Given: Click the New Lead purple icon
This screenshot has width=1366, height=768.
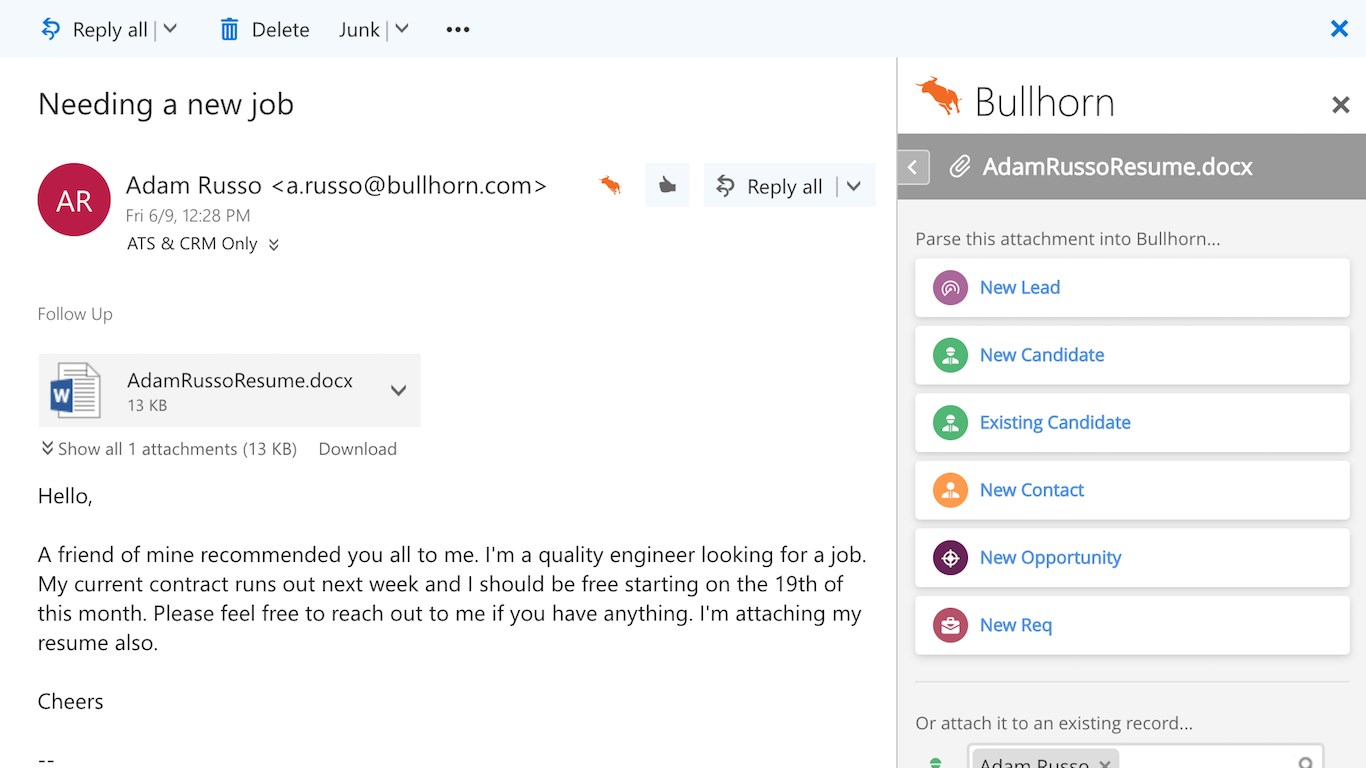Looking at the screenshot, I should pos(950,288).
